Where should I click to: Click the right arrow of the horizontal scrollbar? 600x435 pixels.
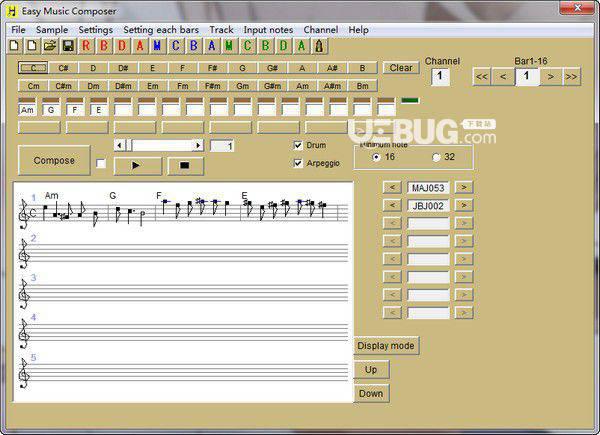click(x=198, y=145)
